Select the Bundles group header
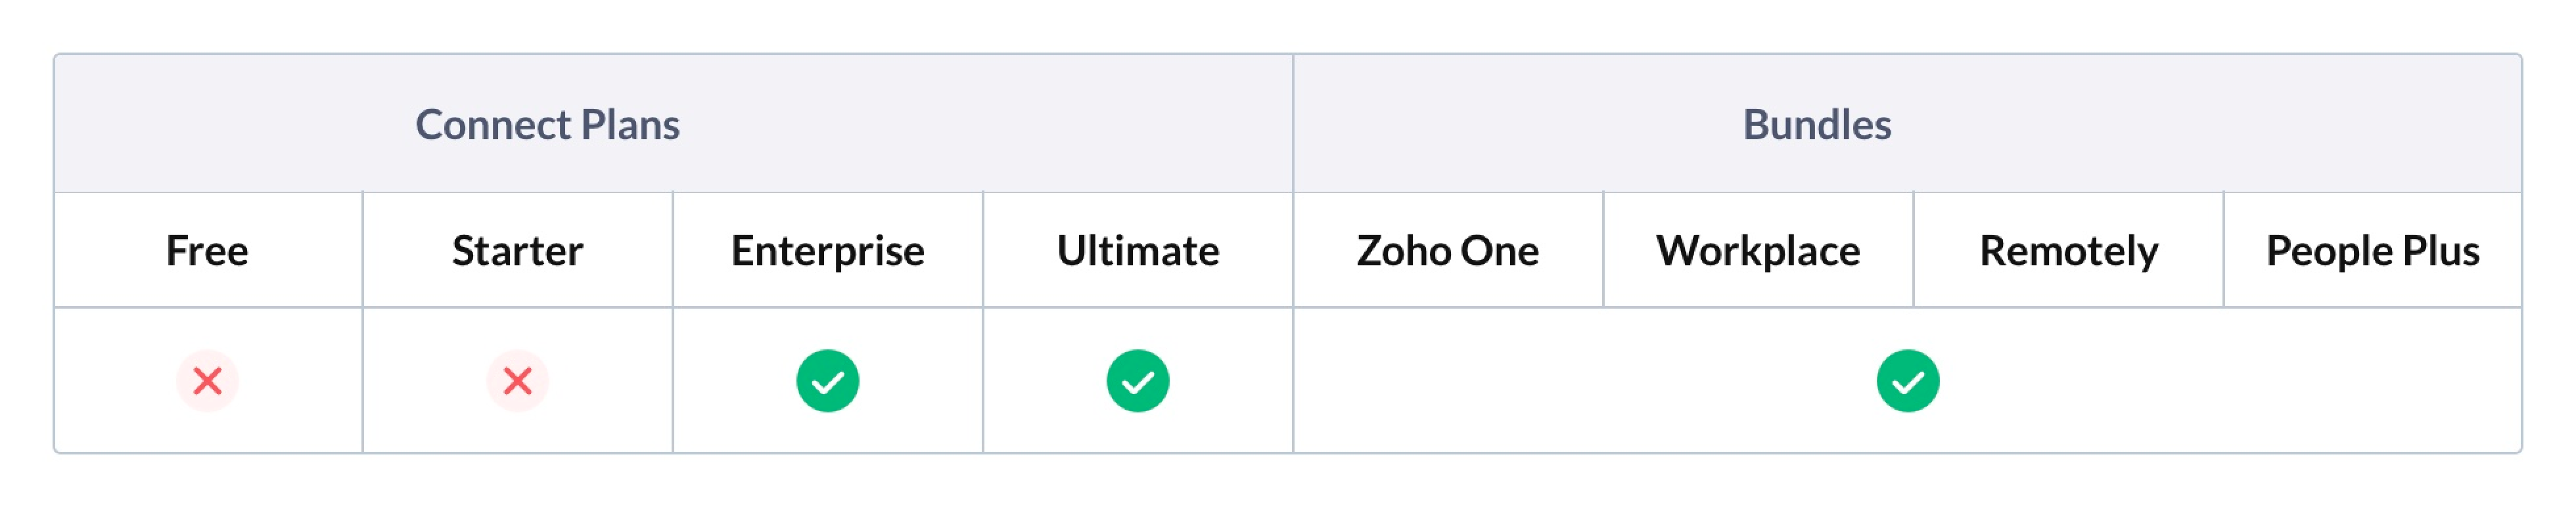Screen dimensions: 2576x507 (1816, 125)
